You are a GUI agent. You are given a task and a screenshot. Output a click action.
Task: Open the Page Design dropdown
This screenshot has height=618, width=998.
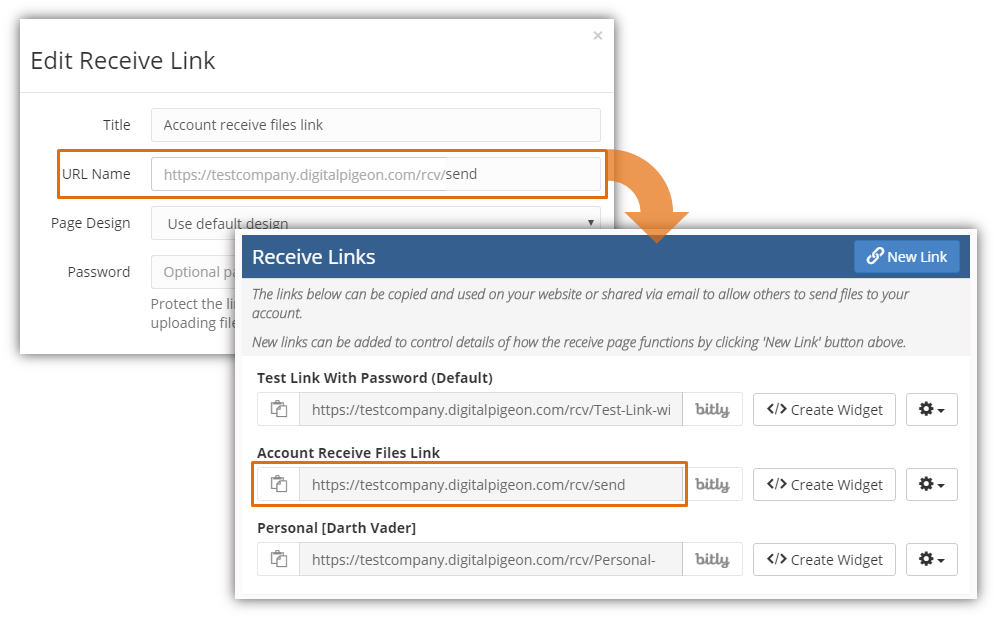(x=376, y=223)
